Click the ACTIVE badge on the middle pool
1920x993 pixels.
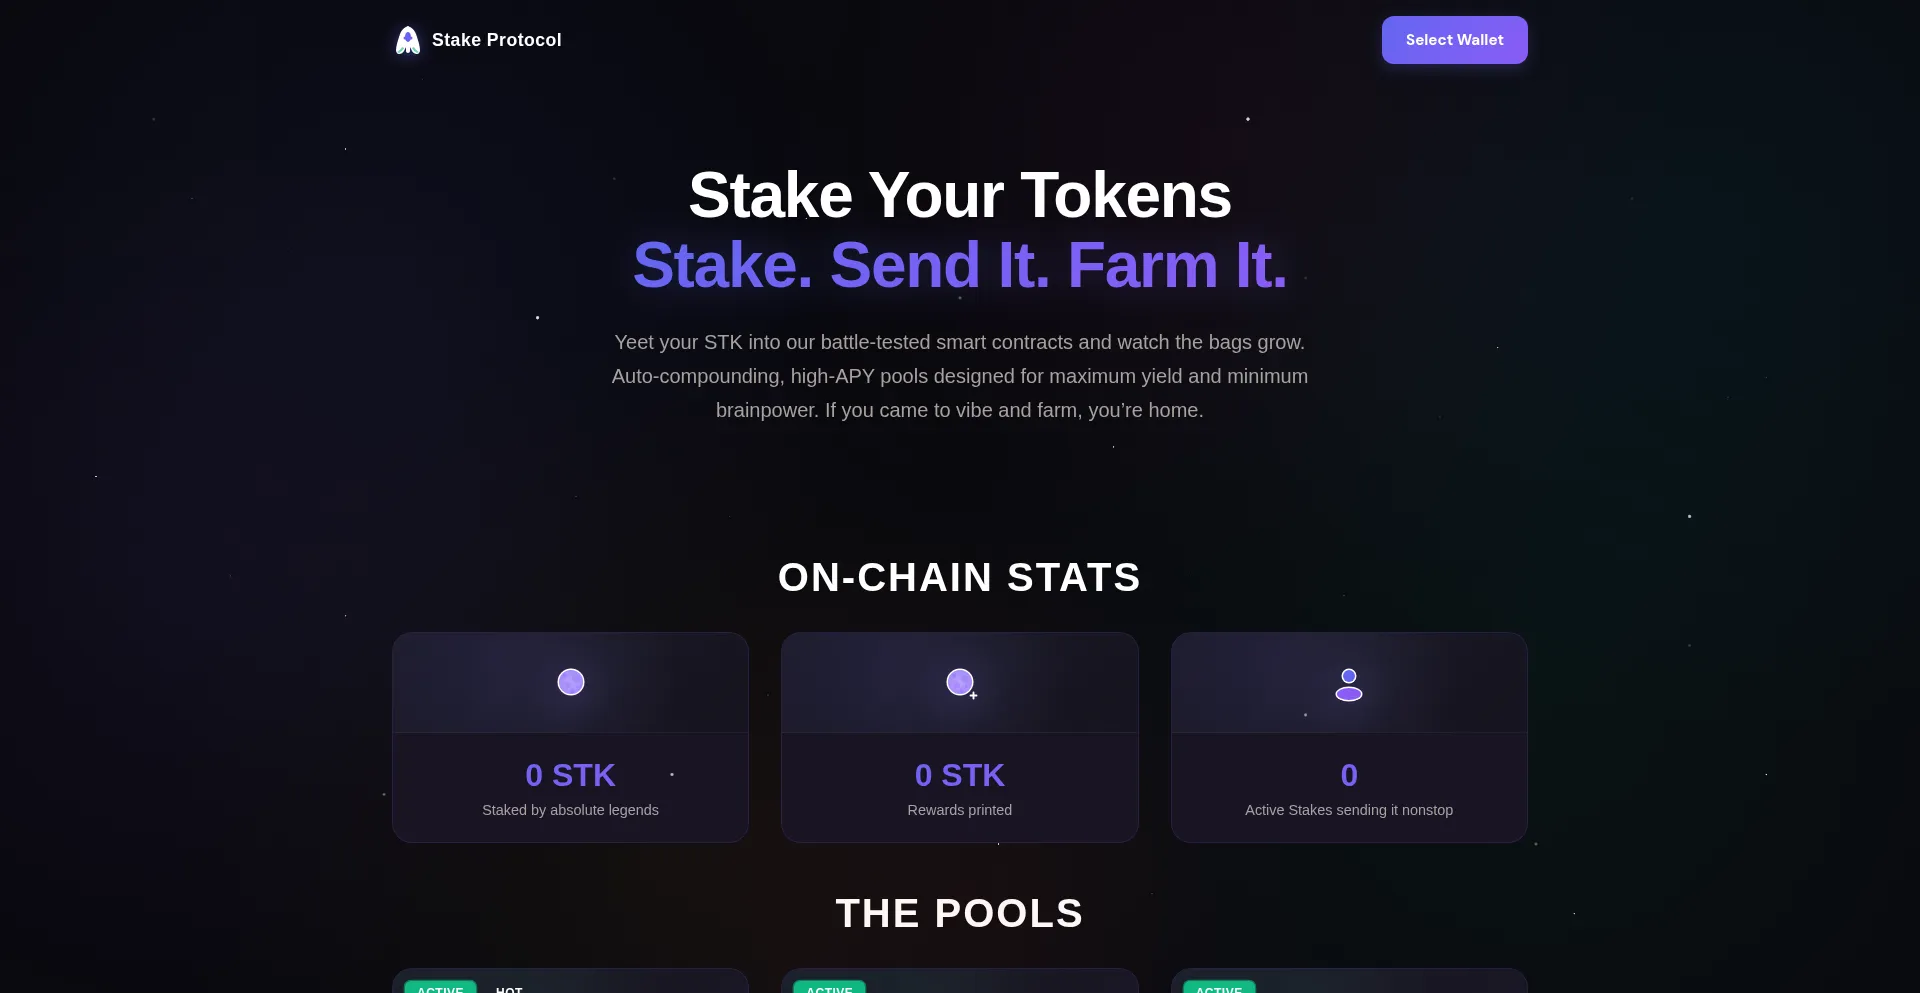tap(829, 988)
